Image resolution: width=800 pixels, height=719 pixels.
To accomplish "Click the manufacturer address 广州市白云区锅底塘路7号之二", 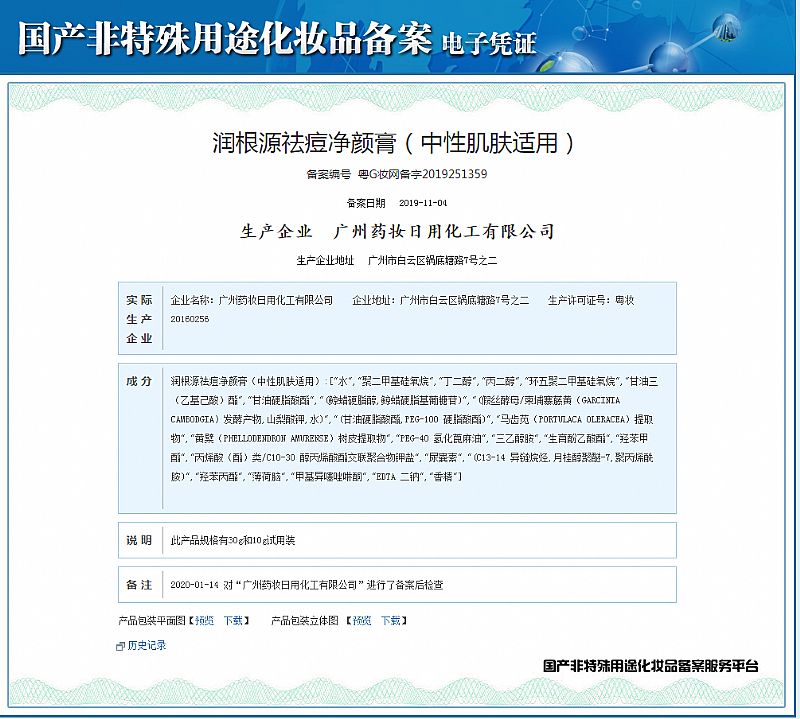I will tap(433, 261).
